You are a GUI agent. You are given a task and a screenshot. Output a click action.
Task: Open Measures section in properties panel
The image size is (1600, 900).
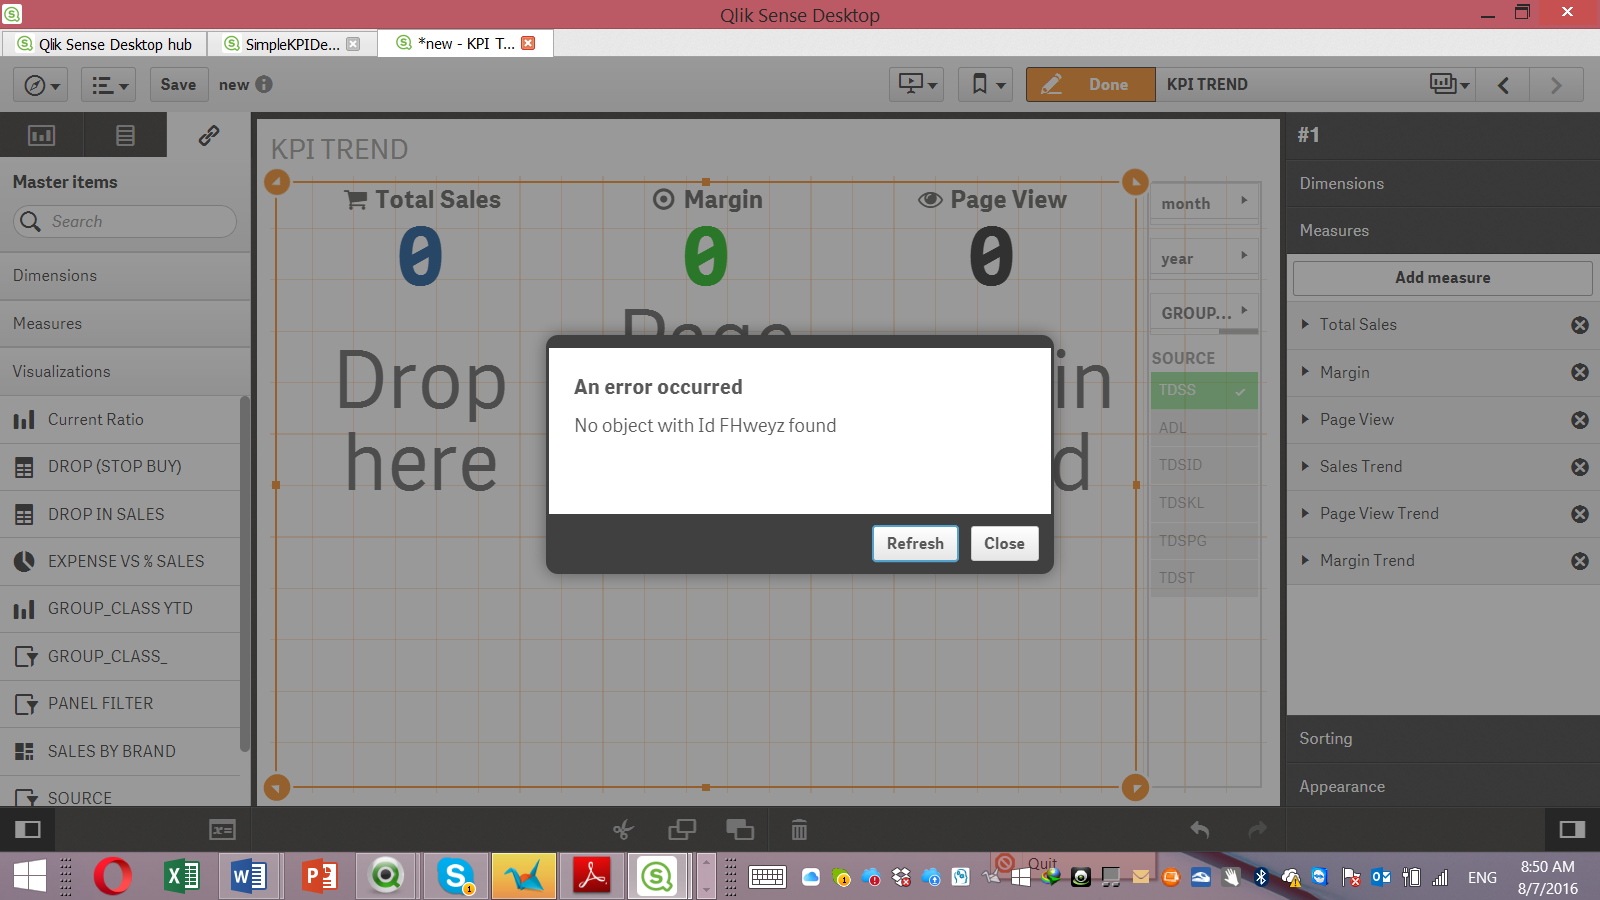tap(1443, 231)
